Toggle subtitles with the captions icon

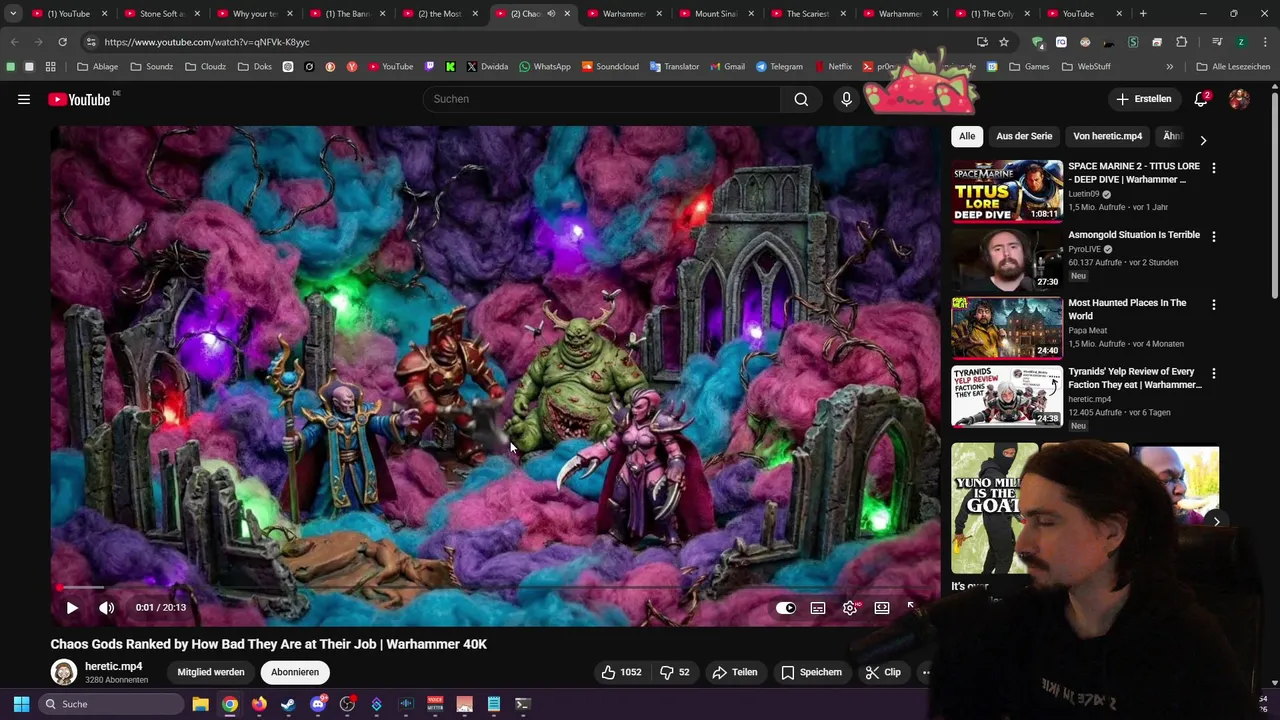pyautogui.click(x=818, y=608)
